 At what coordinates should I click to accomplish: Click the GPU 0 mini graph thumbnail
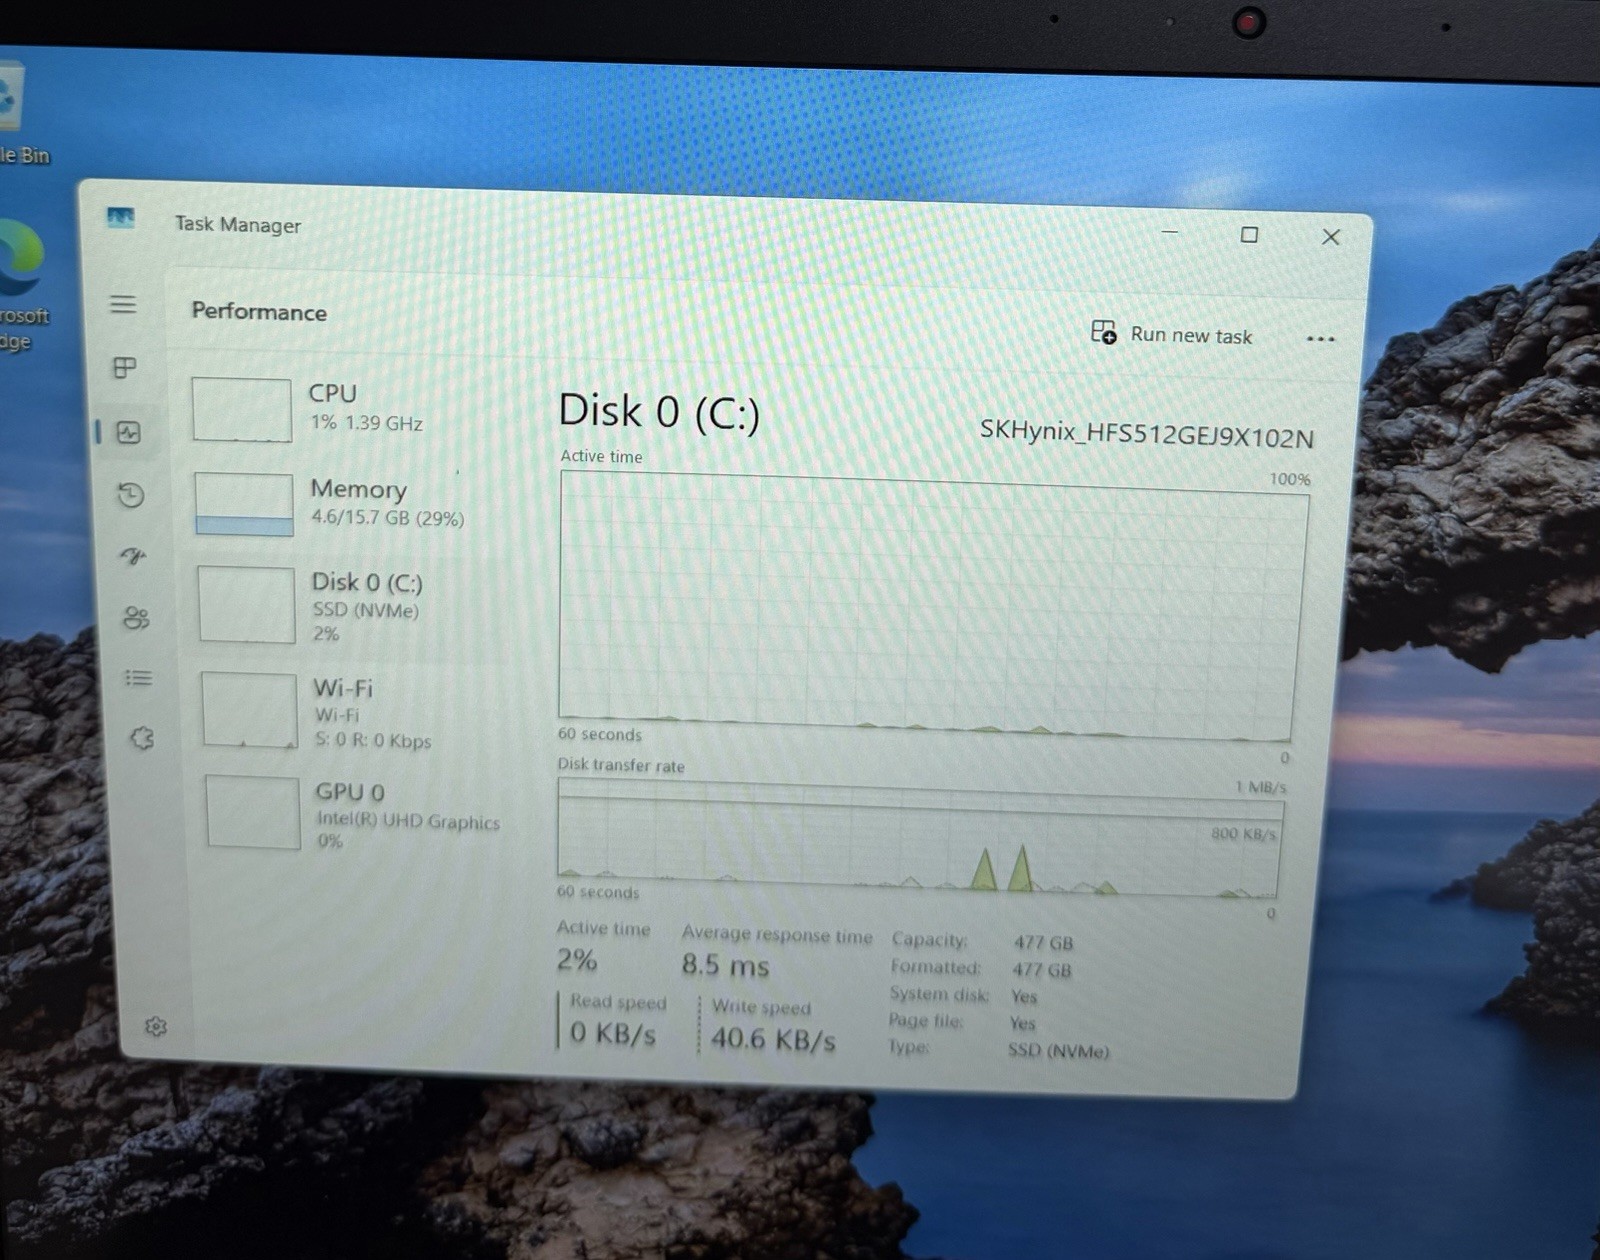[253, 812]
